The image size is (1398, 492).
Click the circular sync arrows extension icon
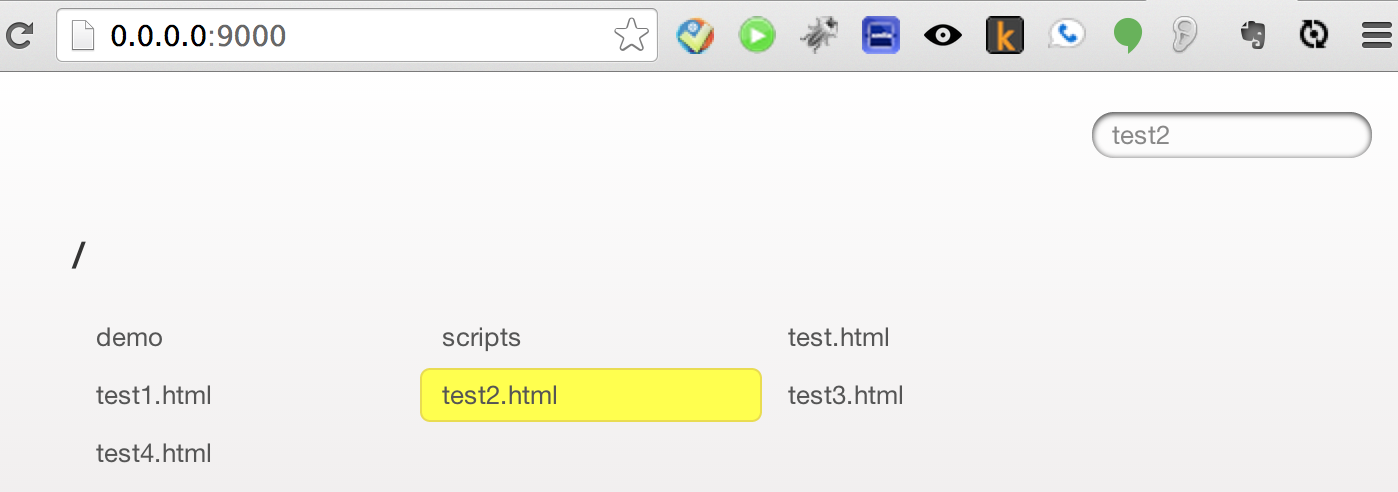click(x=1313, y=37)
